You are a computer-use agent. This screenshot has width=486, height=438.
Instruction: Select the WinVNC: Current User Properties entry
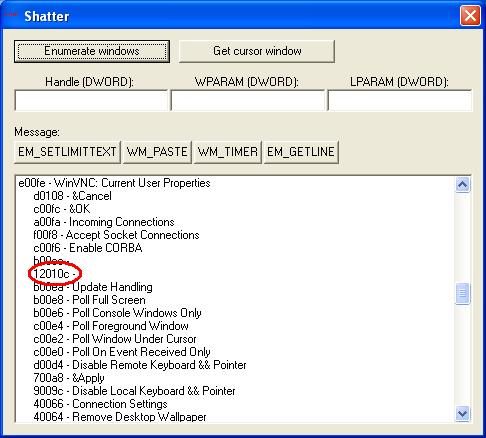(114, 183)
